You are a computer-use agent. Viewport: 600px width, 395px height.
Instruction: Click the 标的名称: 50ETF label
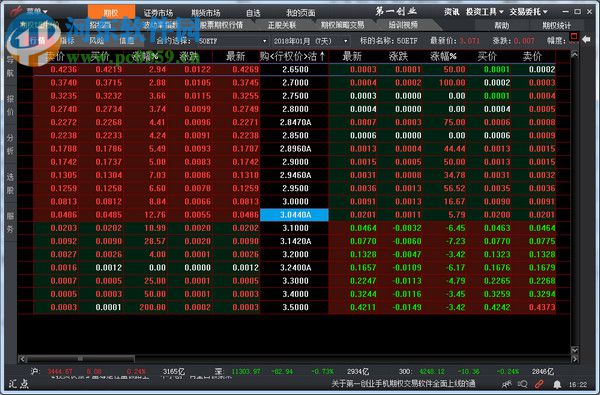click(389, 41)
